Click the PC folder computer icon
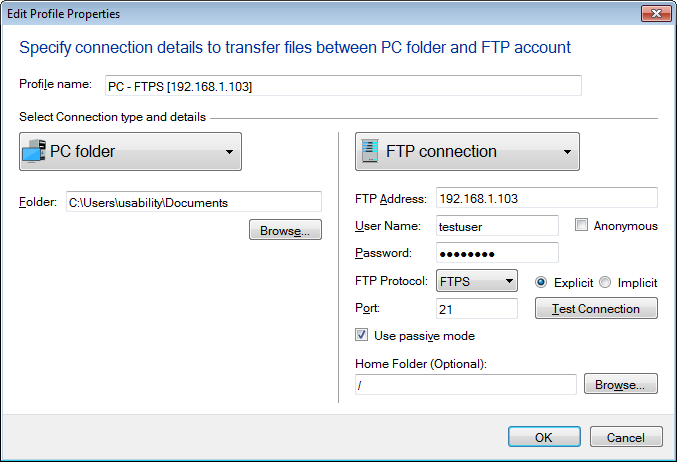The width and height of the screenshot is (677, 462). point(34,152)
